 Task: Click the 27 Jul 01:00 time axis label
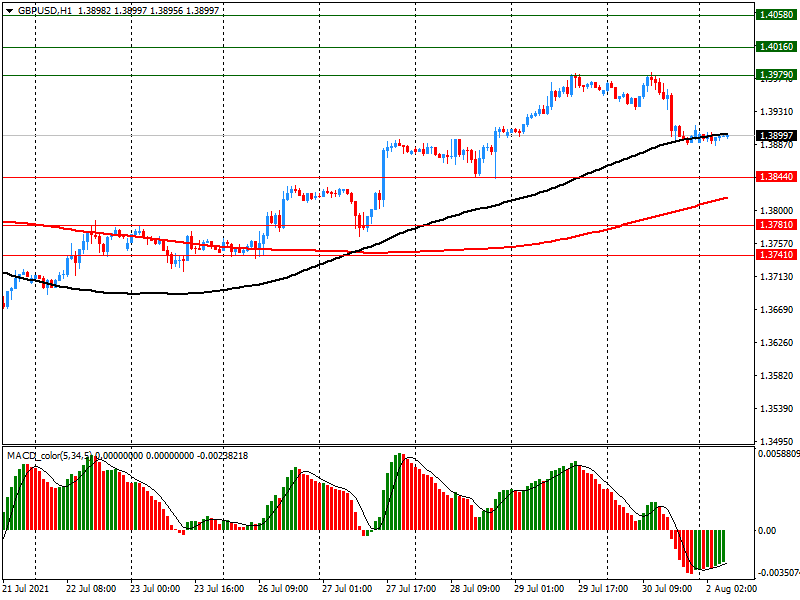coord(347,589)
